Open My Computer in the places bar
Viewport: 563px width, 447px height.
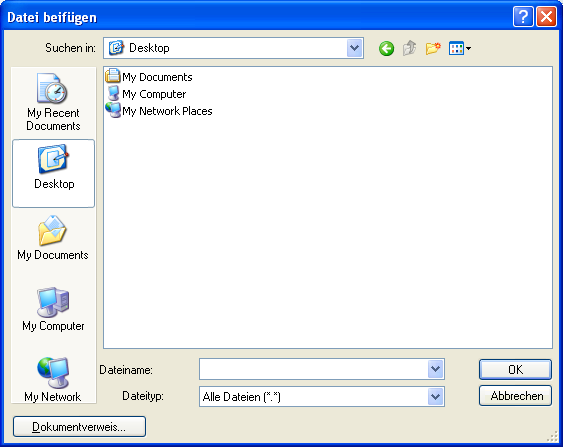coord(53,309)
